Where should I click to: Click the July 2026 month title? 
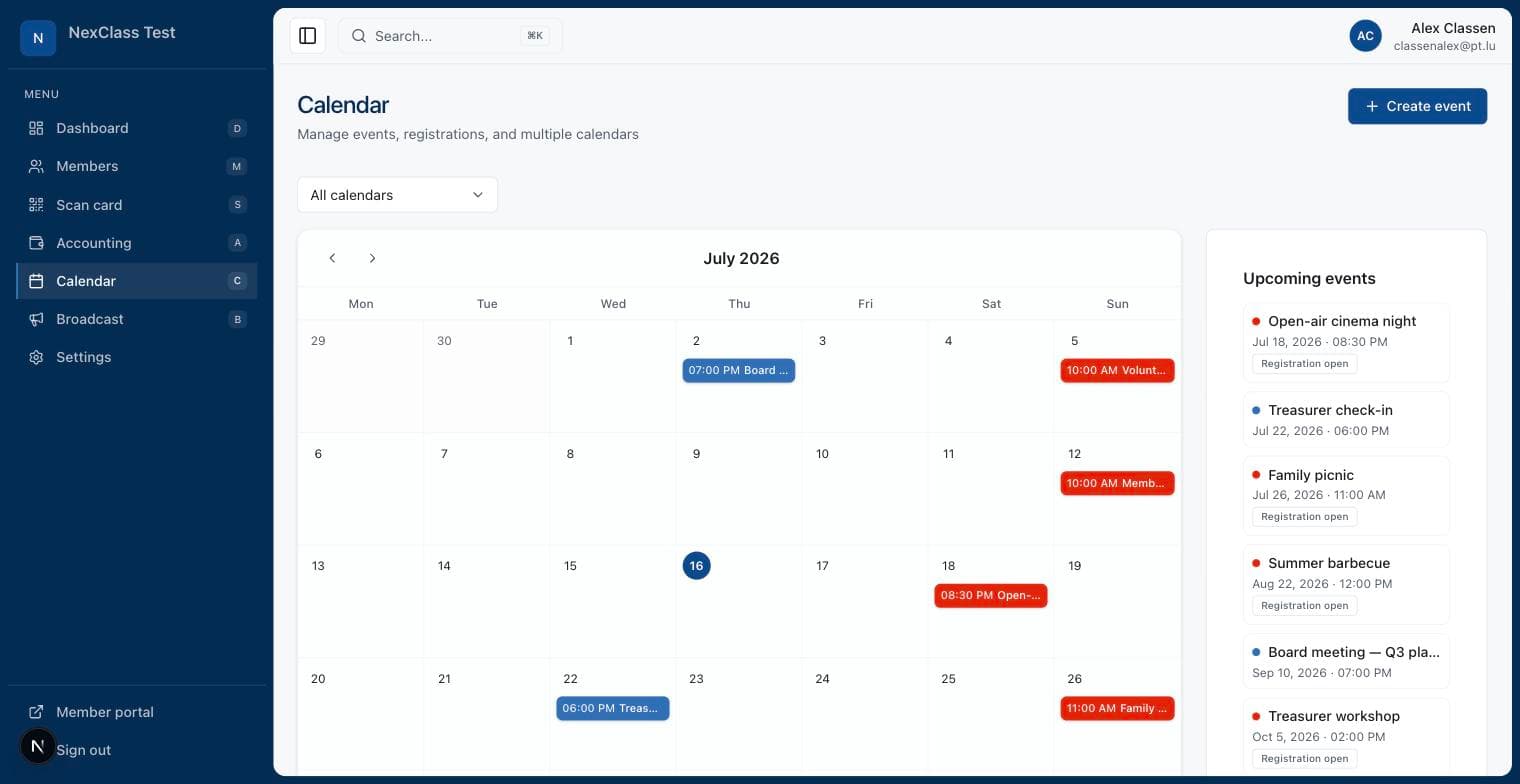click(x=741, y=258)
